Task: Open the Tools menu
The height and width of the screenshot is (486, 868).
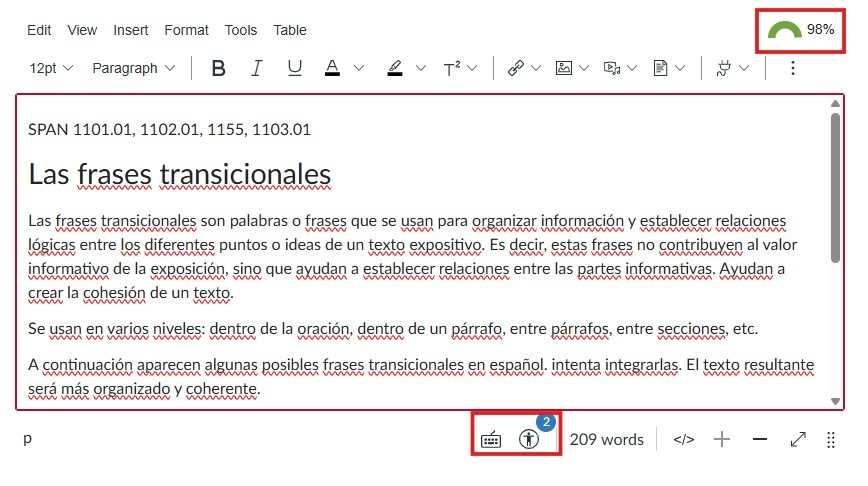Action: [x=241, y=30]
